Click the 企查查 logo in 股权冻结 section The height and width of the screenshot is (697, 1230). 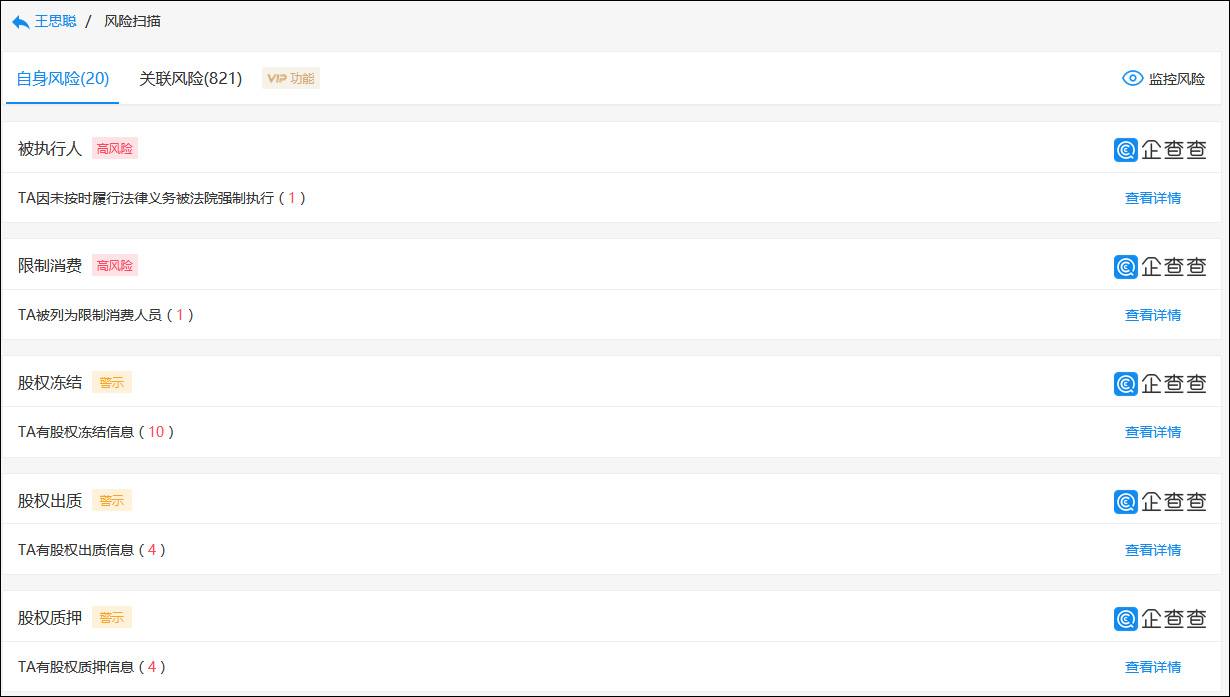1160,383
